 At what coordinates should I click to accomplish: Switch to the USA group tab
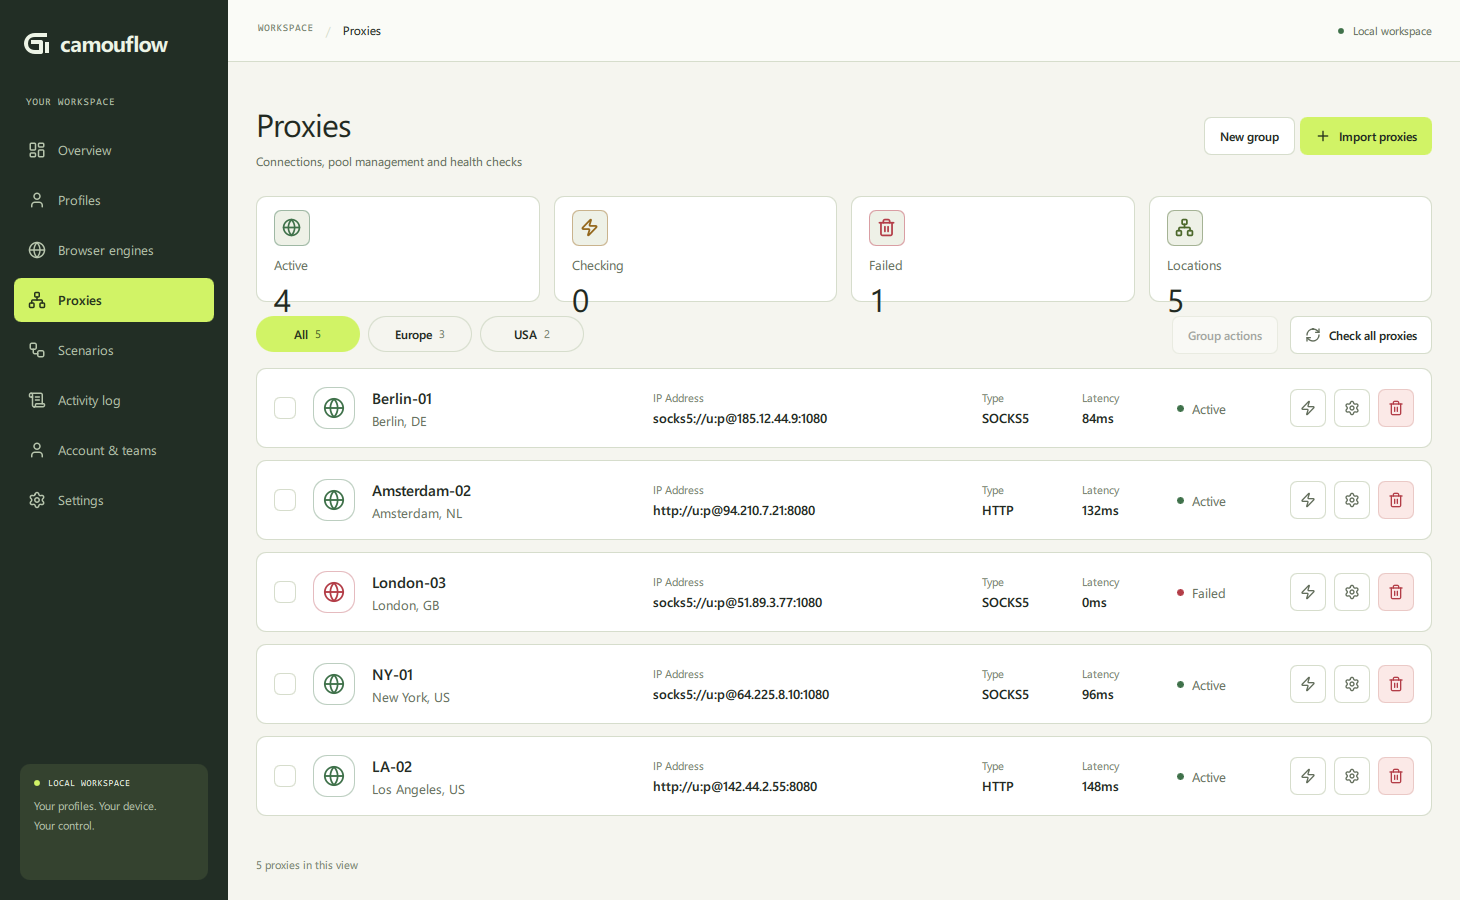532,334
